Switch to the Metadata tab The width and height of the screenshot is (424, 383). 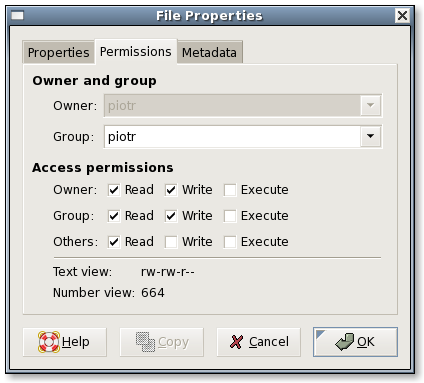point(209,52)
